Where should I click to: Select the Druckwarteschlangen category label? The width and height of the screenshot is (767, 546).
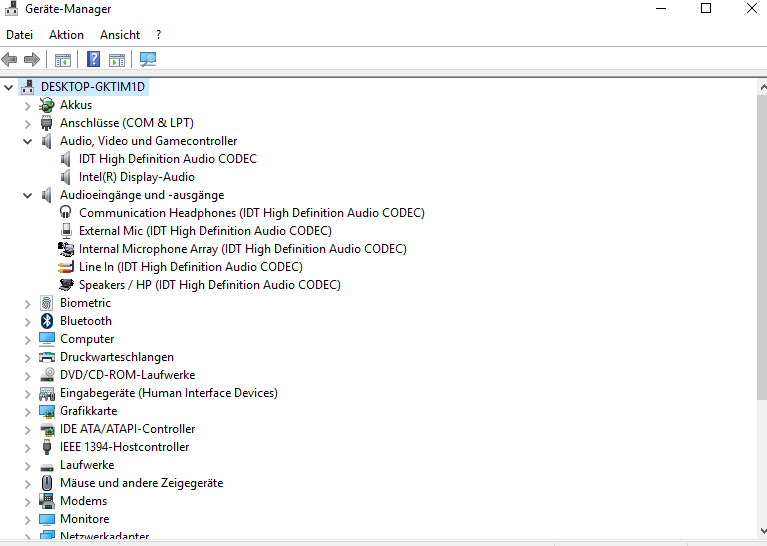[117, 357]
